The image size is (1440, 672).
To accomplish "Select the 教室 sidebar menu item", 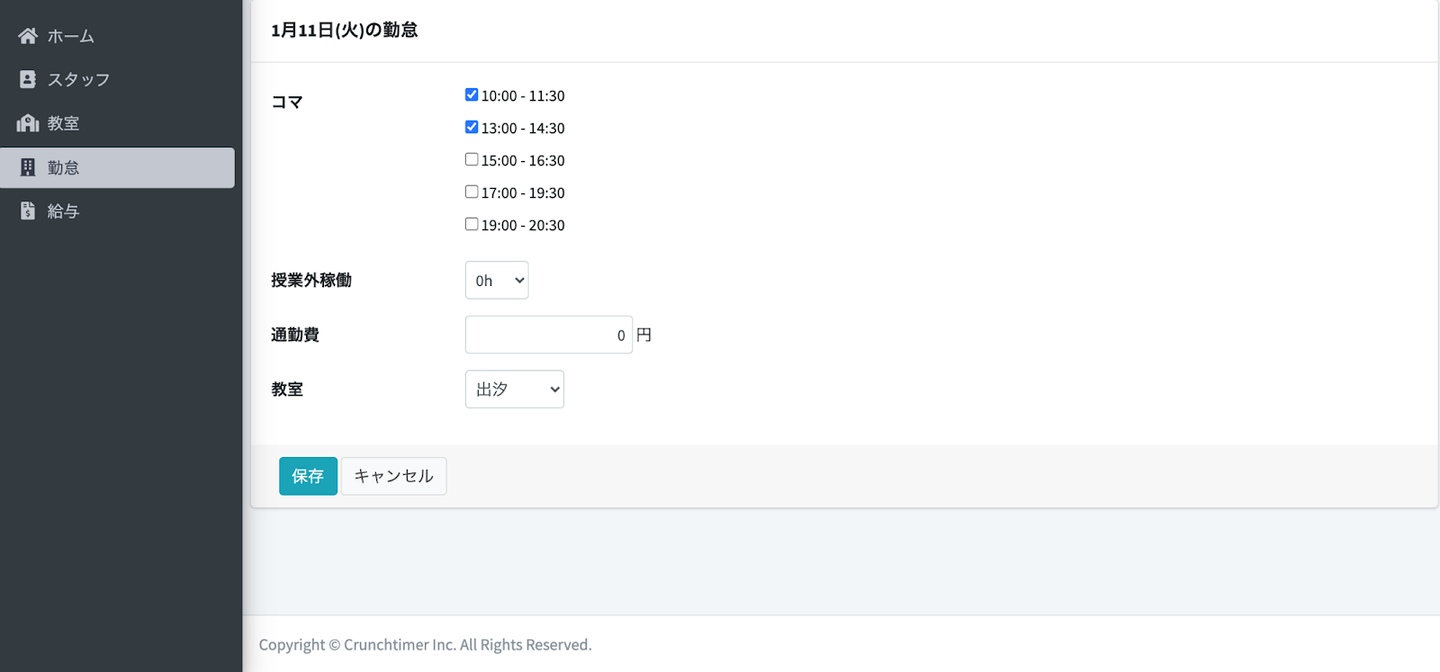I will [x=63, y=124].
